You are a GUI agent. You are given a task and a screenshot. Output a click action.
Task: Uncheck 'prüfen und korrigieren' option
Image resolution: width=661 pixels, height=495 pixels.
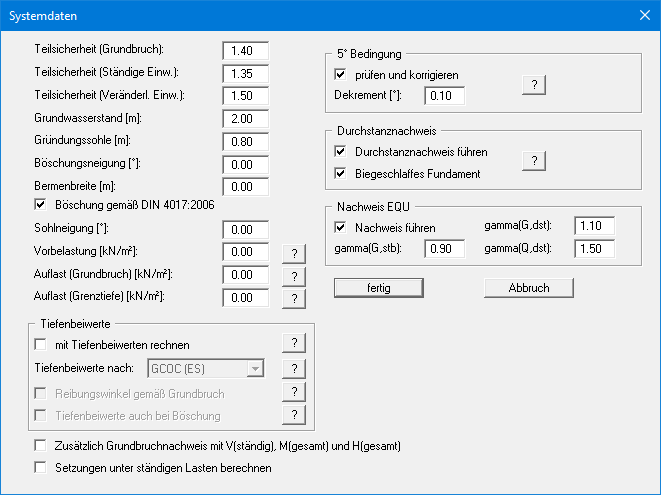coord(341,75)
